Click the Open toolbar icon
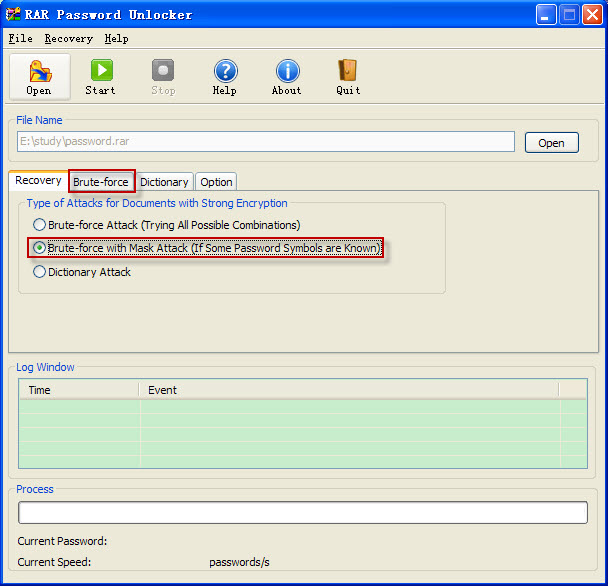608x586 pixels. 40,77
